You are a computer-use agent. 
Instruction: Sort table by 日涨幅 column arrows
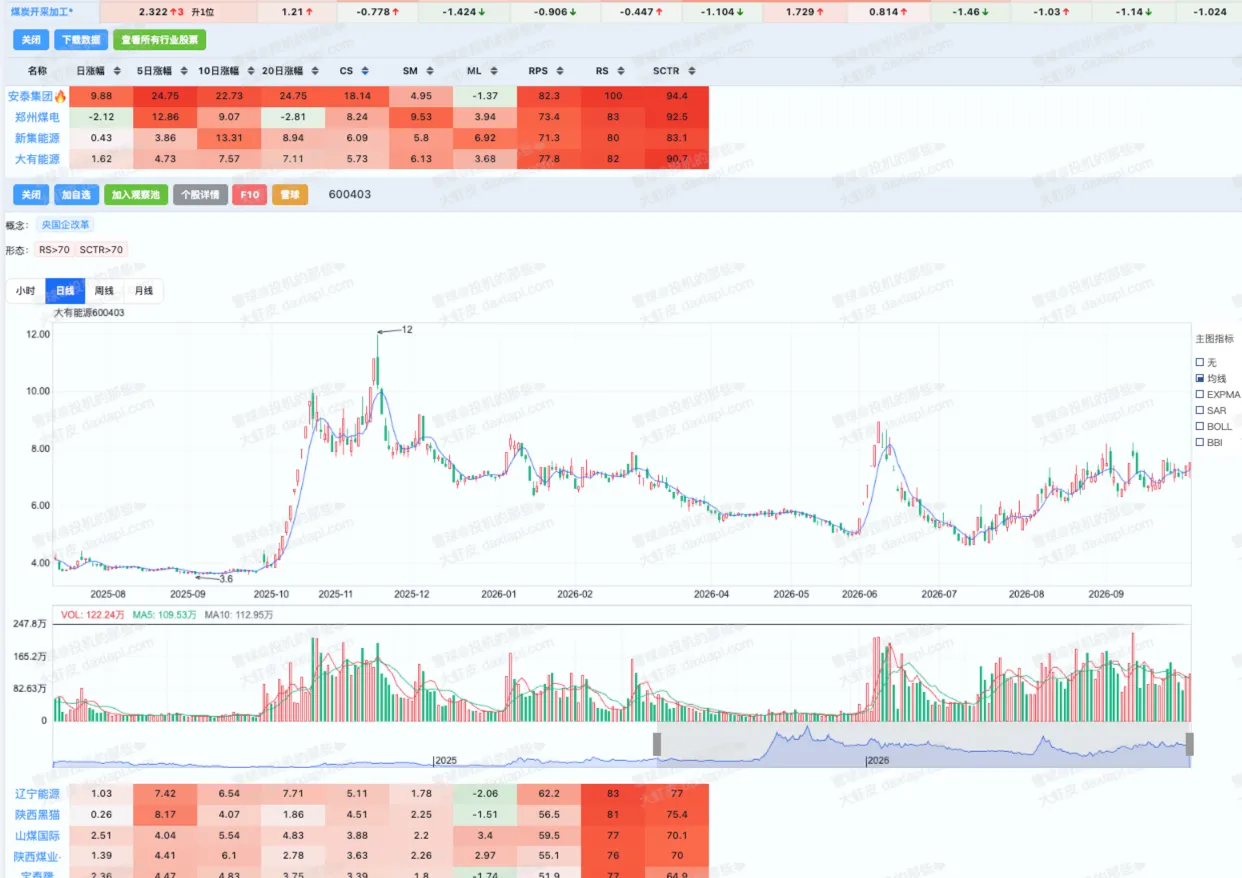(117, 71)
